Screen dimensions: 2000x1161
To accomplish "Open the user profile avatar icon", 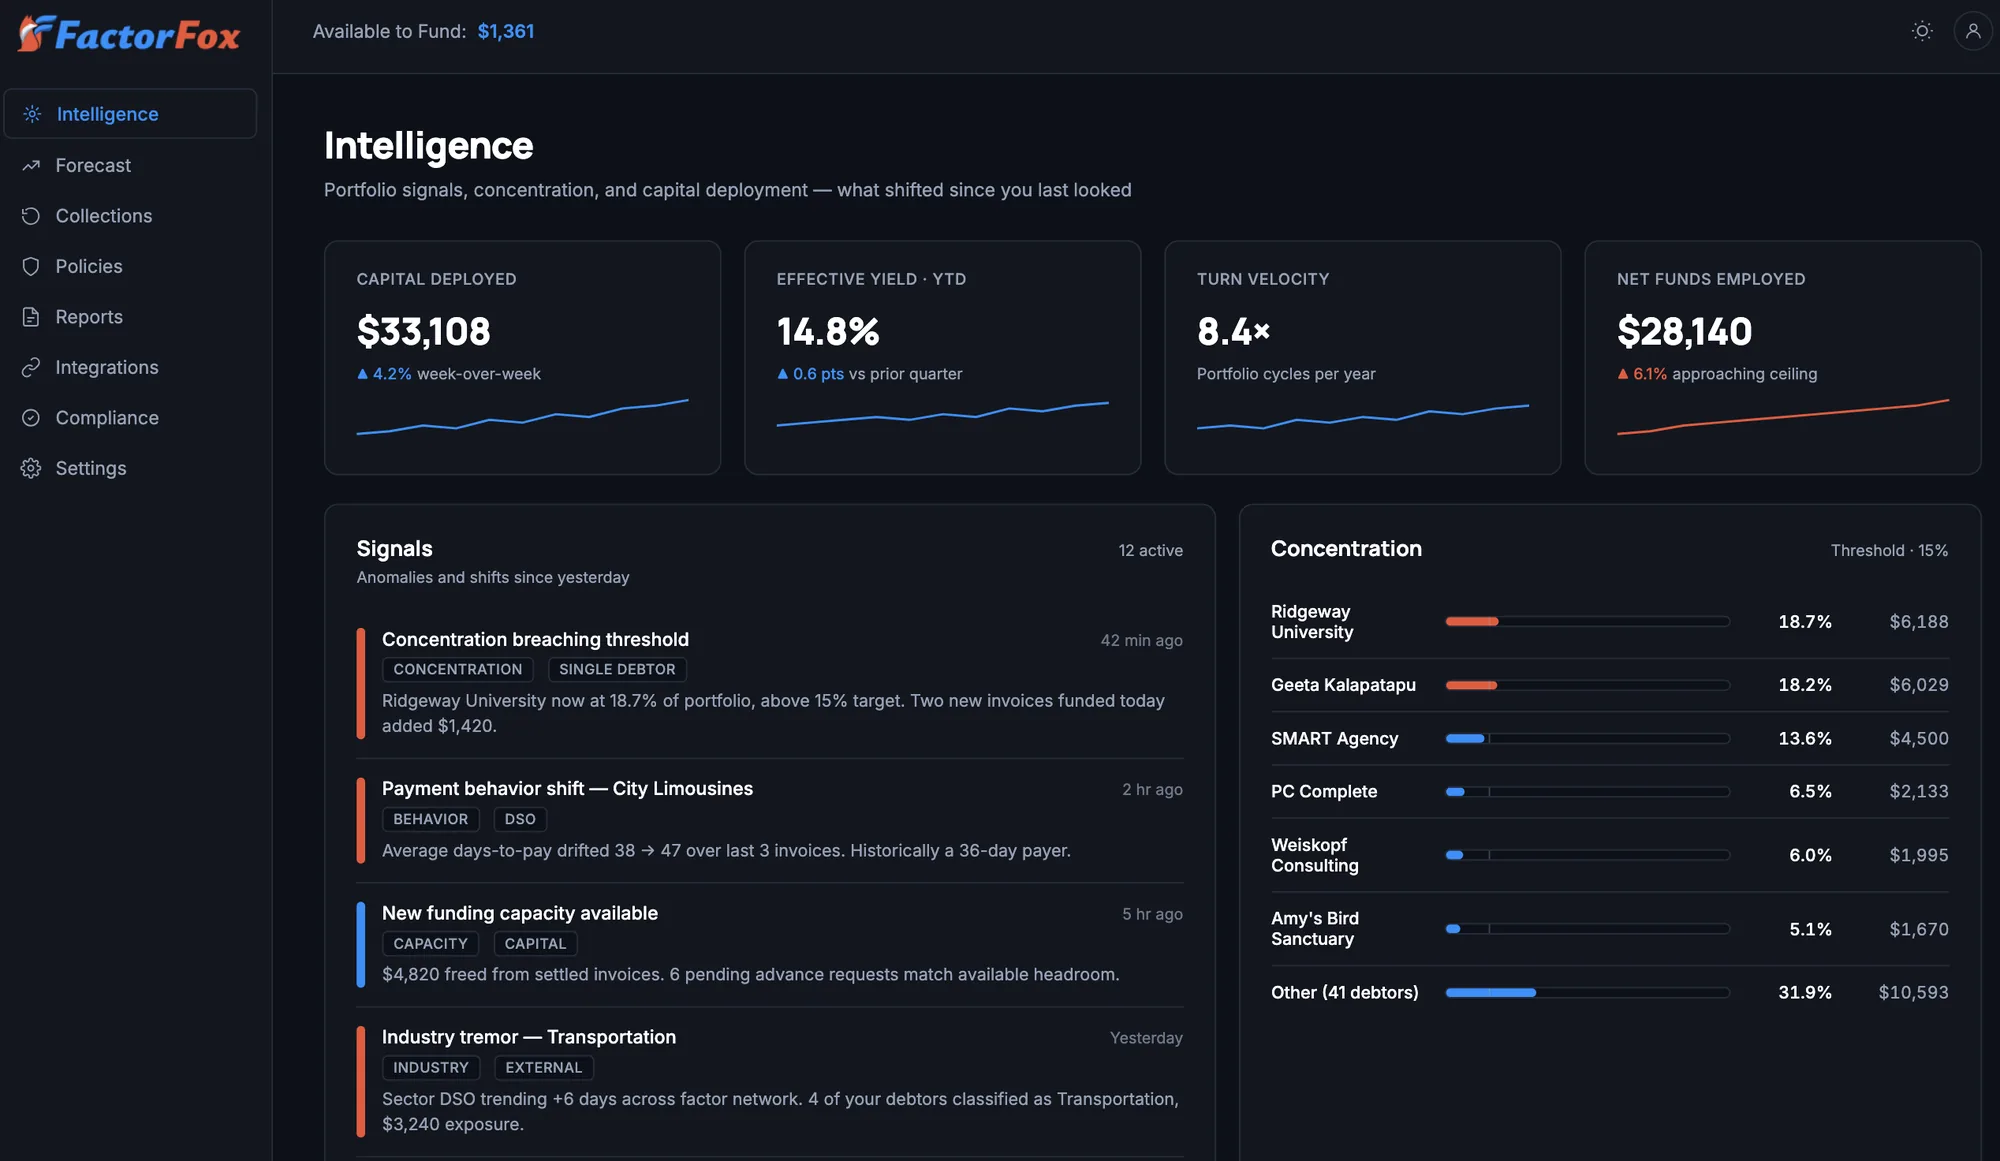I will pos(1973,31).
